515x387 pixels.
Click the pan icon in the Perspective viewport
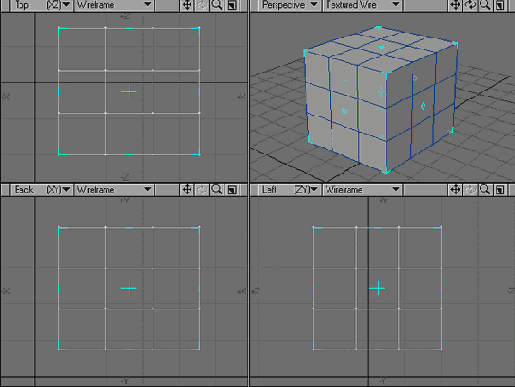(455, 5)
